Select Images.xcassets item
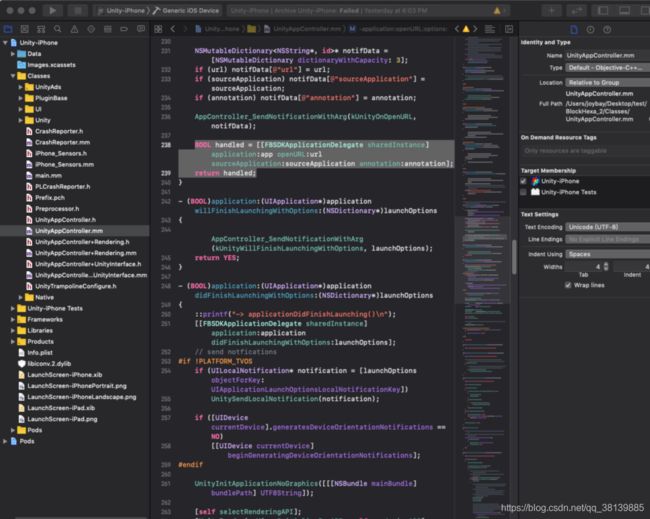 pos(51,65)
